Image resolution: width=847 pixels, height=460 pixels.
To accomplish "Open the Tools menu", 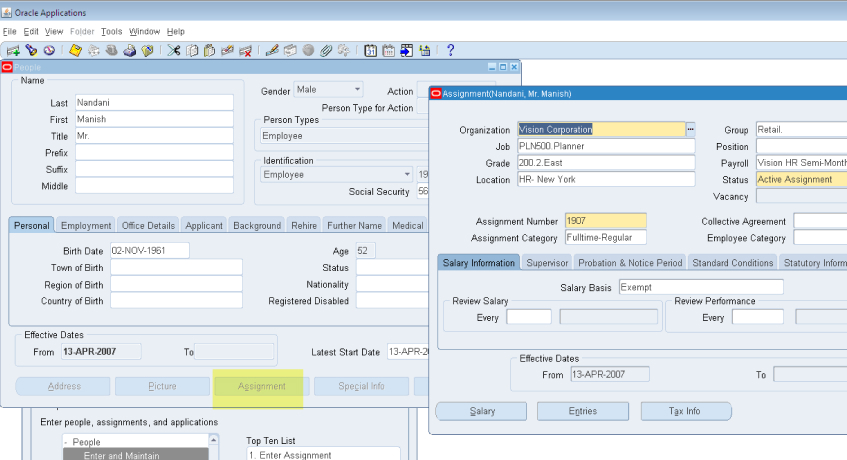I will [x=111, y=32].
